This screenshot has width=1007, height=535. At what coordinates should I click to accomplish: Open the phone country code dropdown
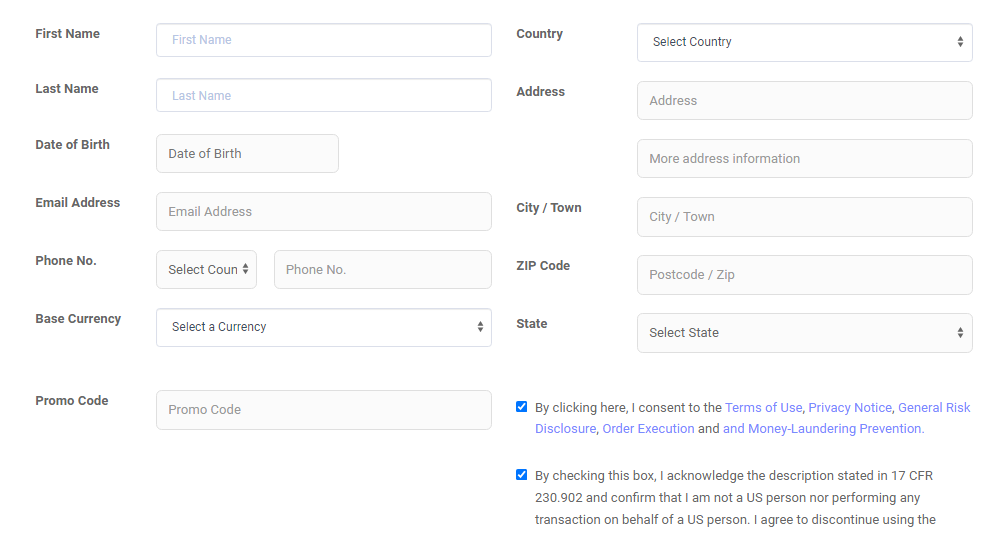tap(206, 270)
